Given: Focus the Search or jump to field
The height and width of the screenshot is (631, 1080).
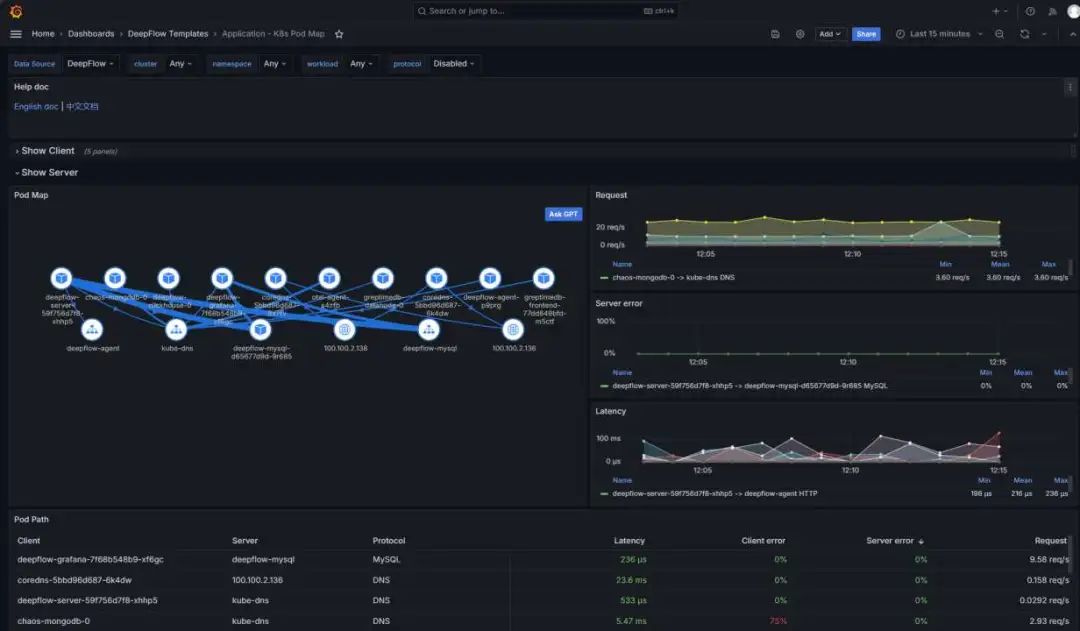Looking at the screenshot, I should point(546,11).
